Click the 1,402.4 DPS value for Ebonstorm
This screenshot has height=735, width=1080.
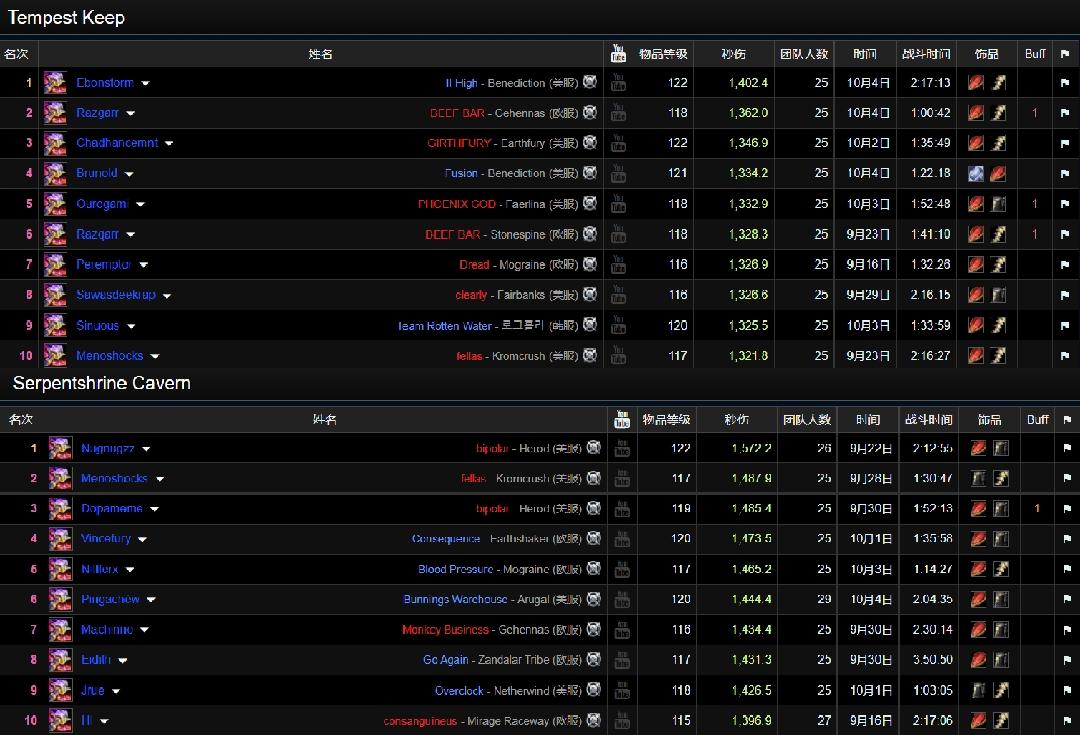click(748, 83)
